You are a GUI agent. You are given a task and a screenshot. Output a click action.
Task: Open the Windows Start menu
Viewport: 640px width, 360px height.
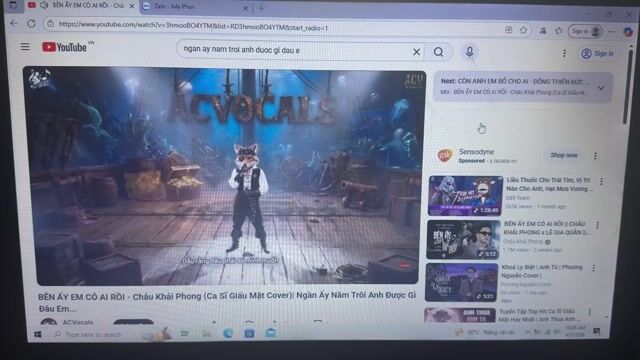pos(38,334)
